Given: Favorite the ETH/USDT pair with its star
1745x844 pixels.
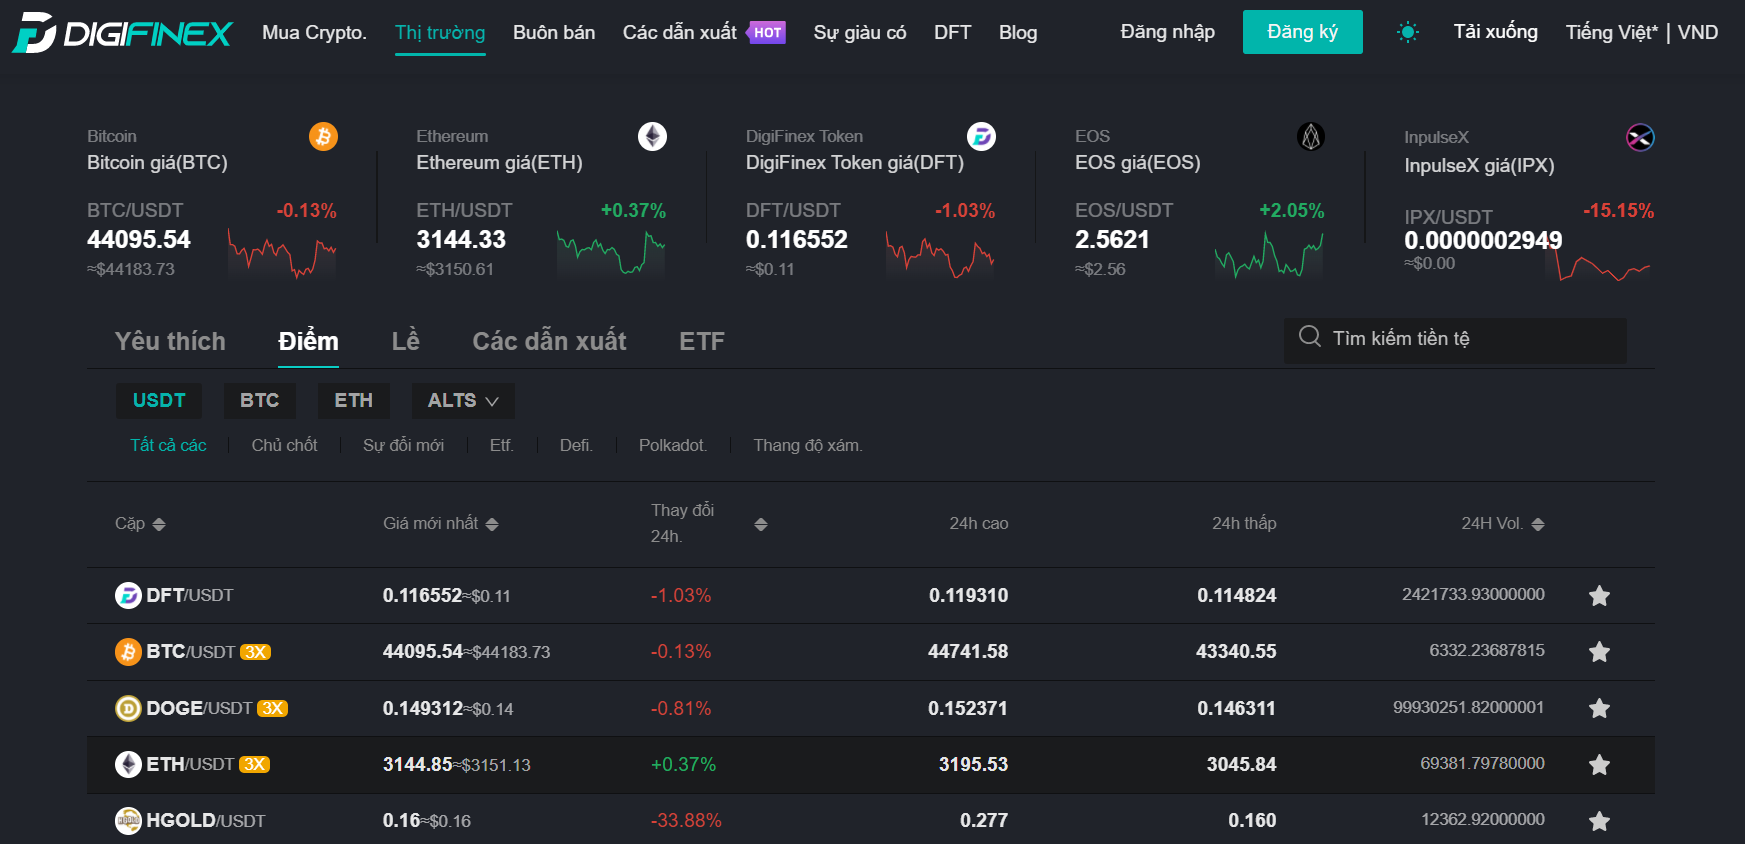Looking at the screenshot, I should [x=1599, y=764].
